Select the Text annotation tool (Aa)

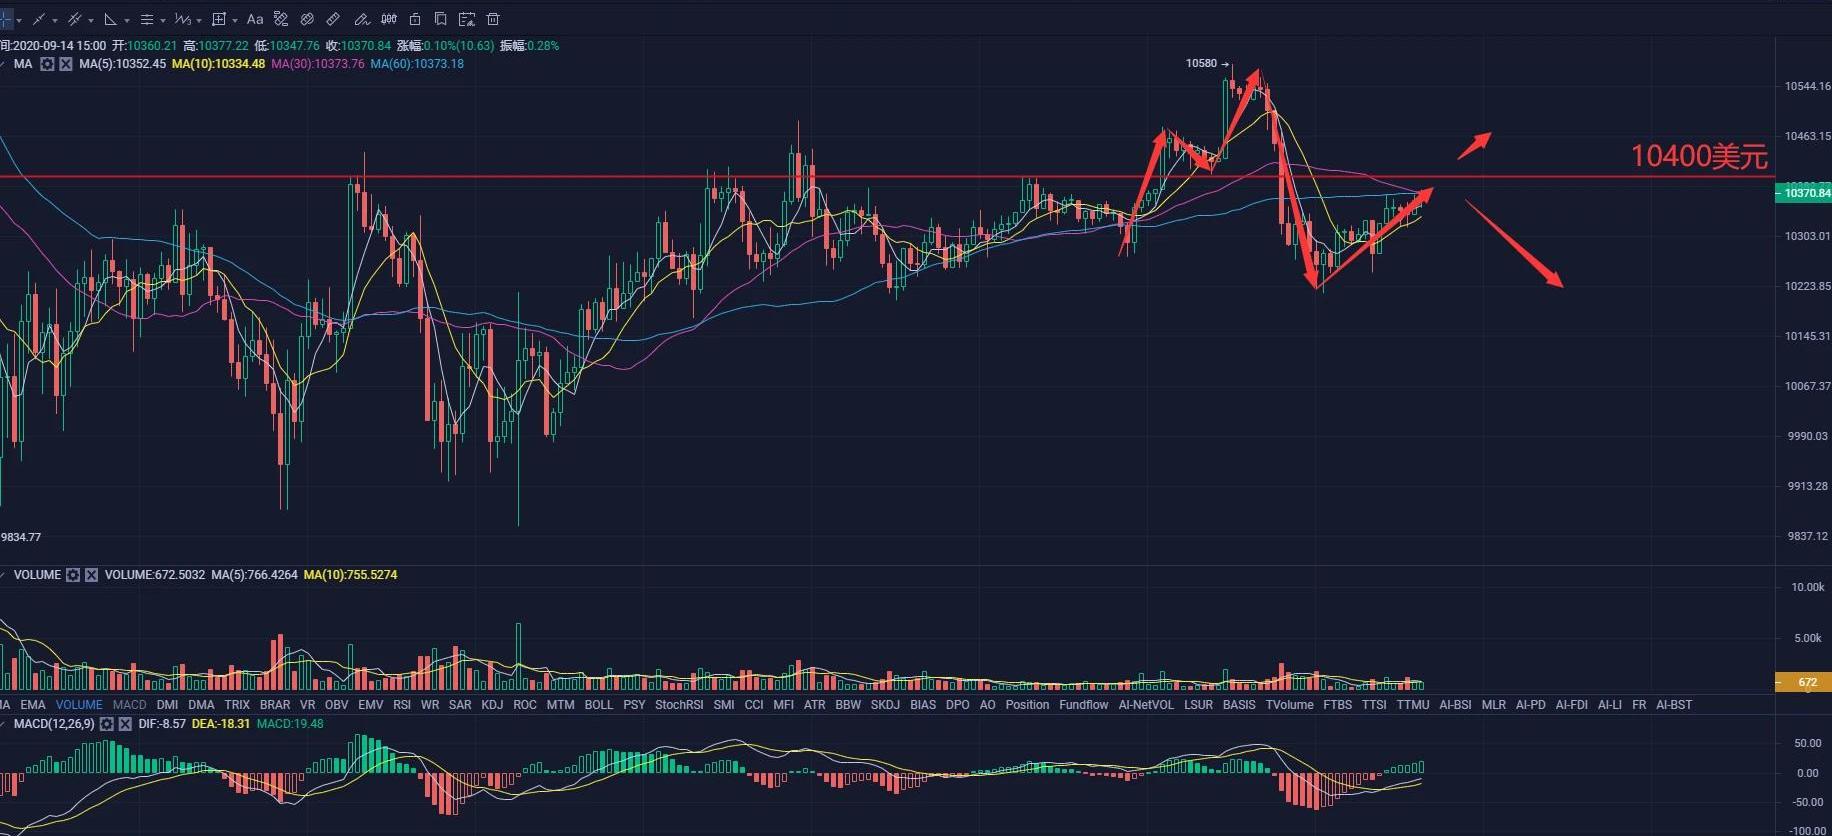pyautogui.click(x=255, y=19)
